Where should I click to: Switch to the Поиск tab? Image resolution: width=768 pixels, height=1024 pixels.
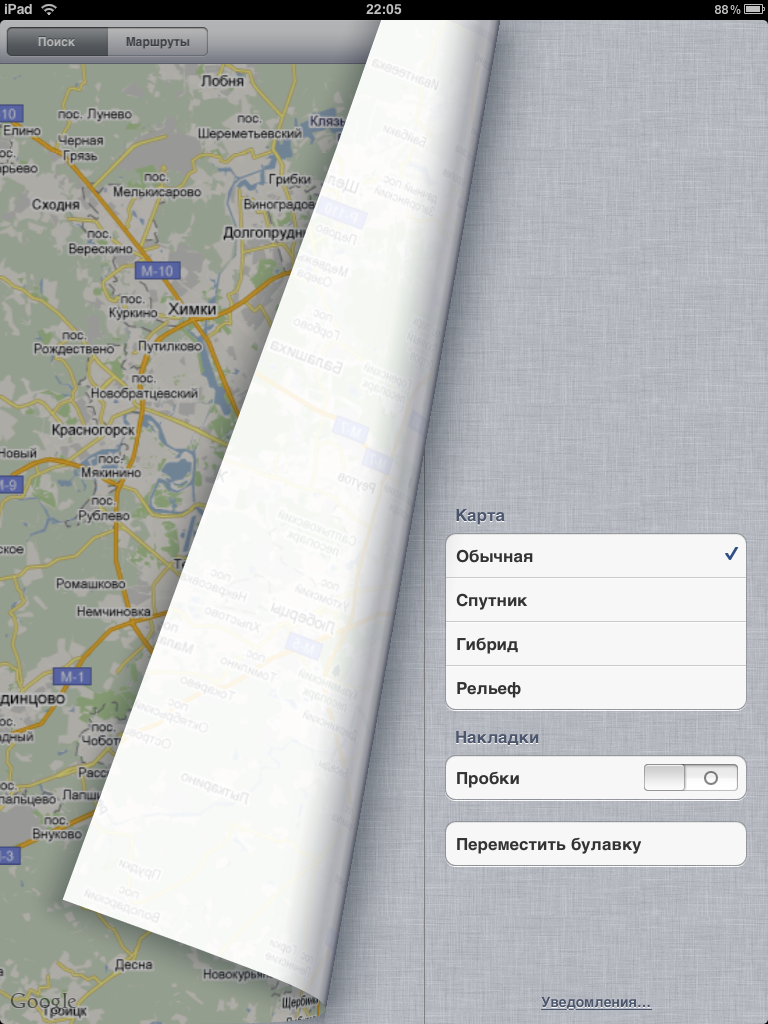click(56, 42)
